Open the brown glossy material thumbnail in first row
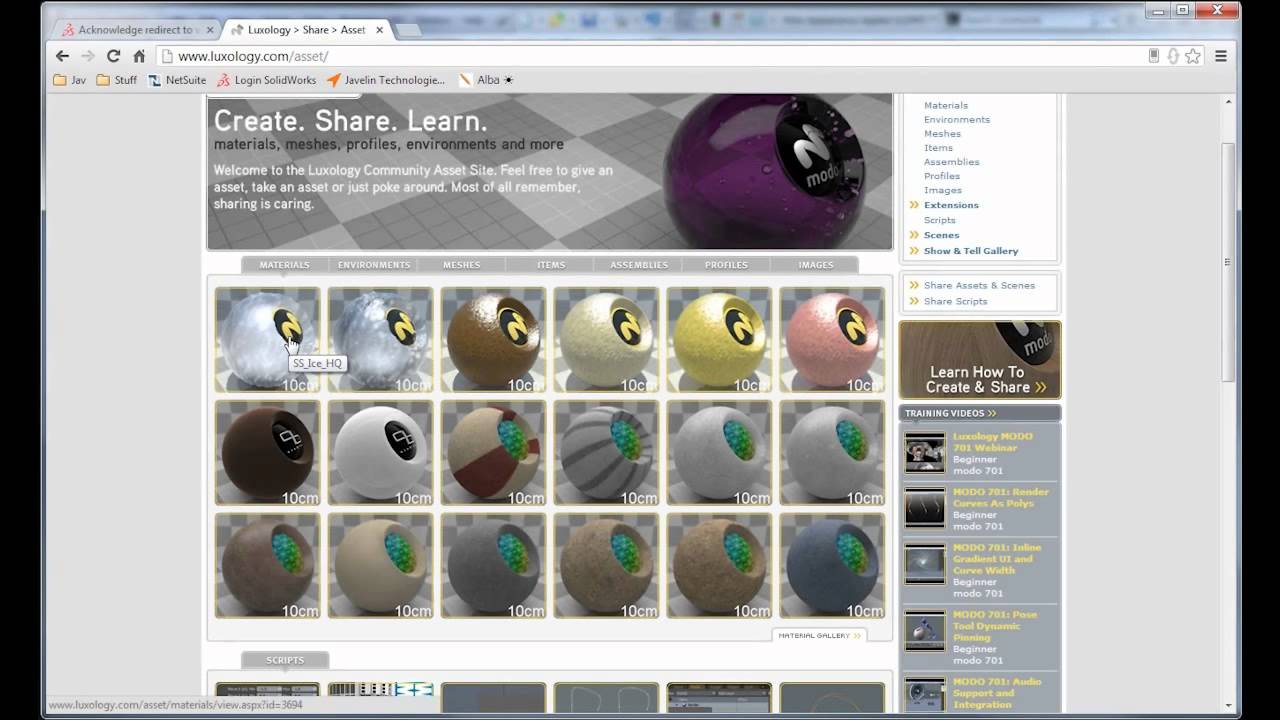Viewport: 1280px width, 720px height. click(x=493, y=339)
